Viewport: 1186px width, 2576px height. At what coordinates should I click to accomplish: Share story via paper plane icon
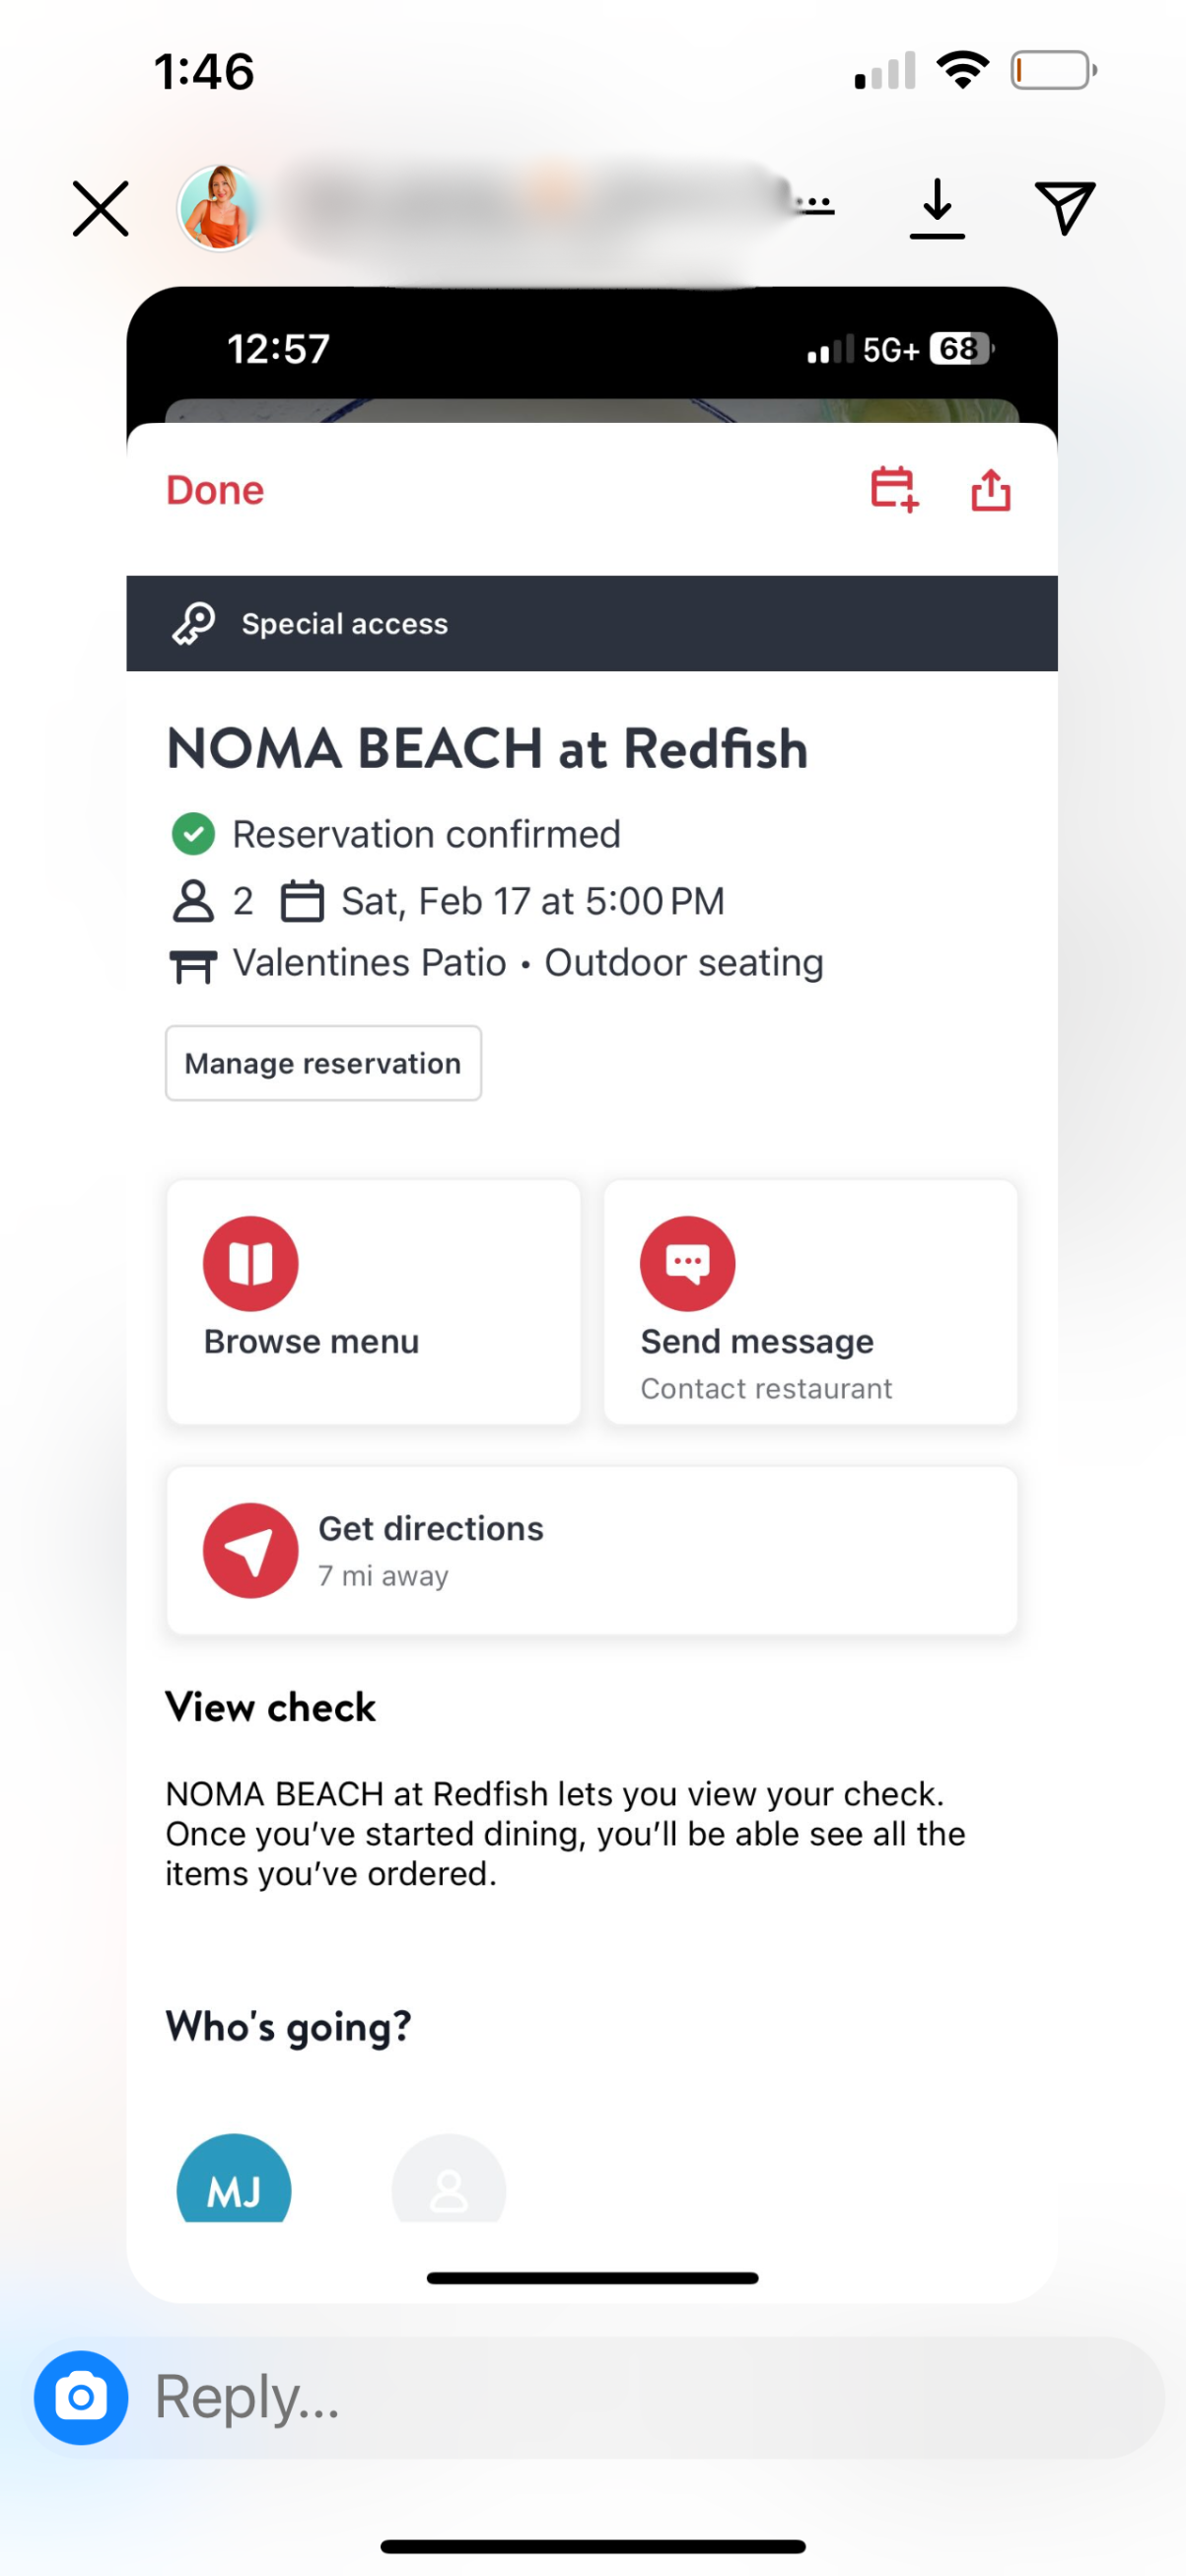(1064, 208)
